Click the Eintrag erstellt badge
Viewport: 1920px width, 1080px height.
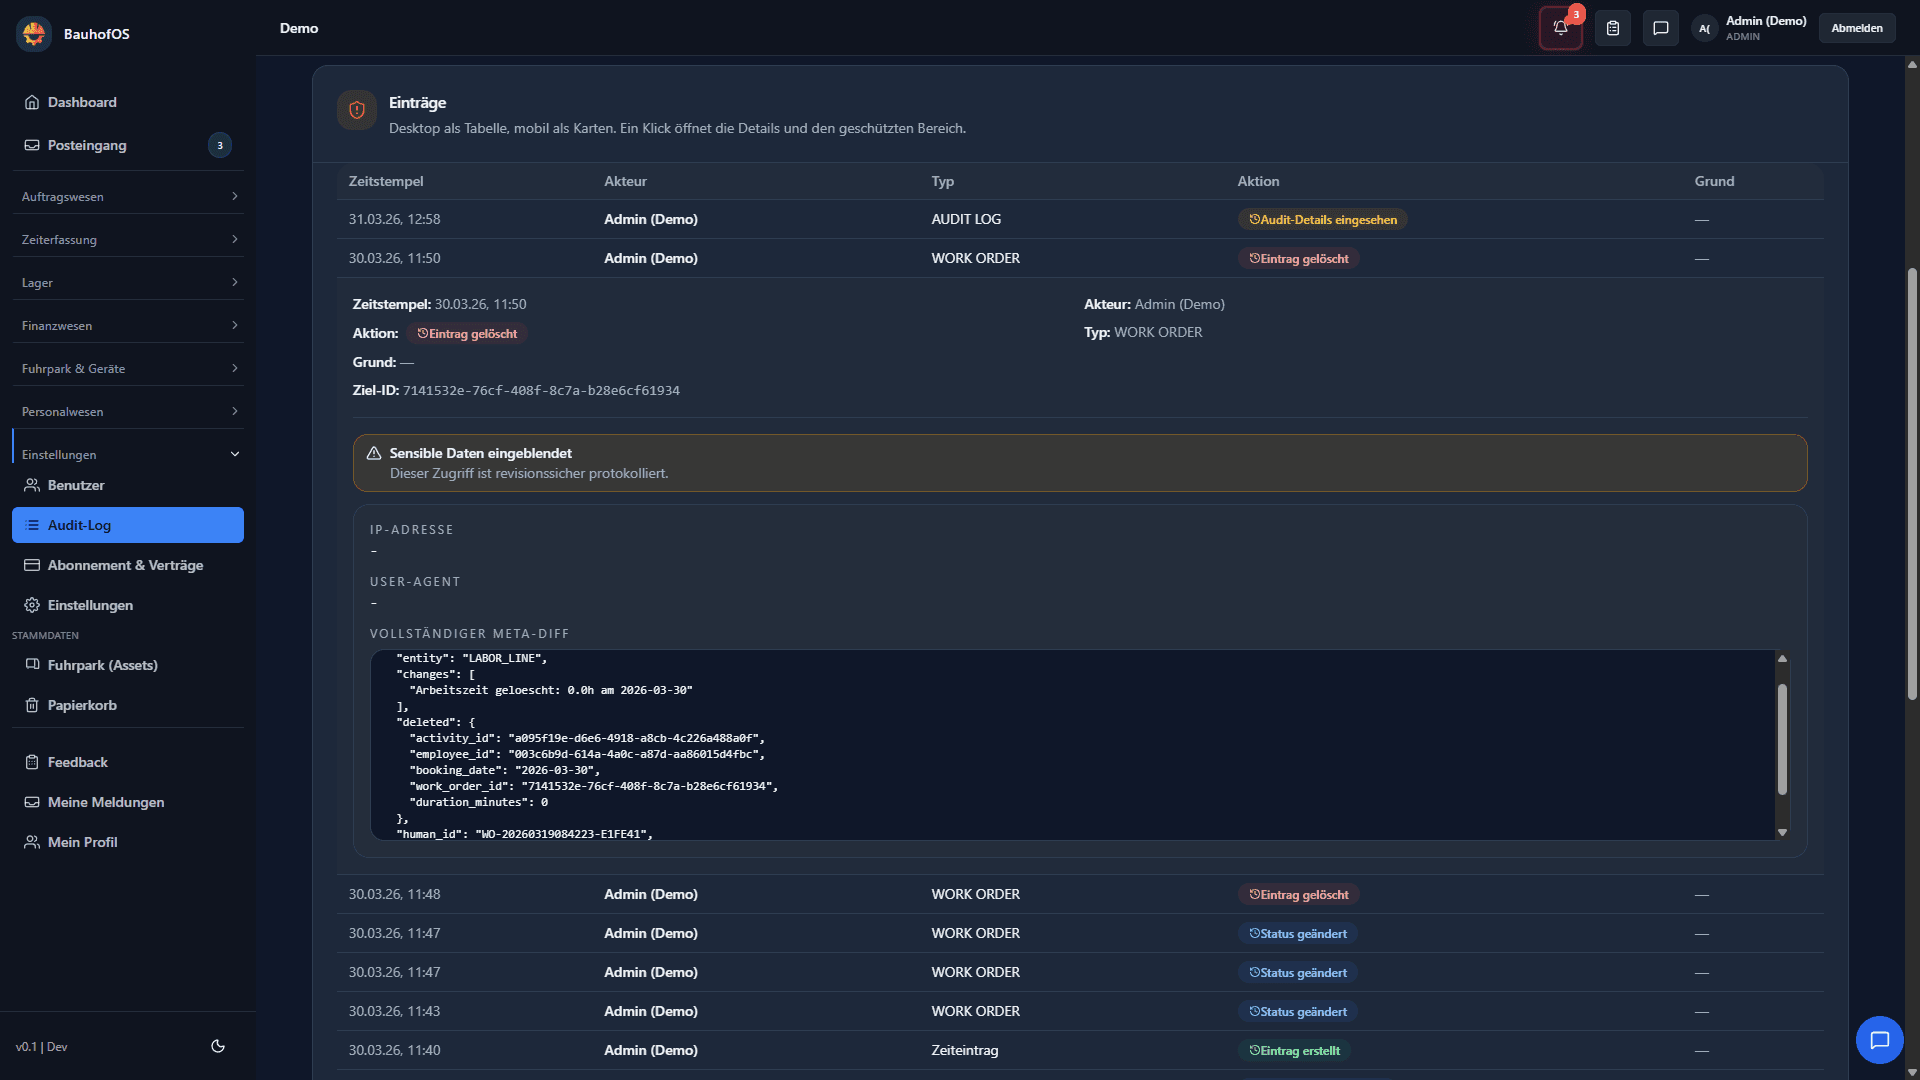(1294, 1050)
